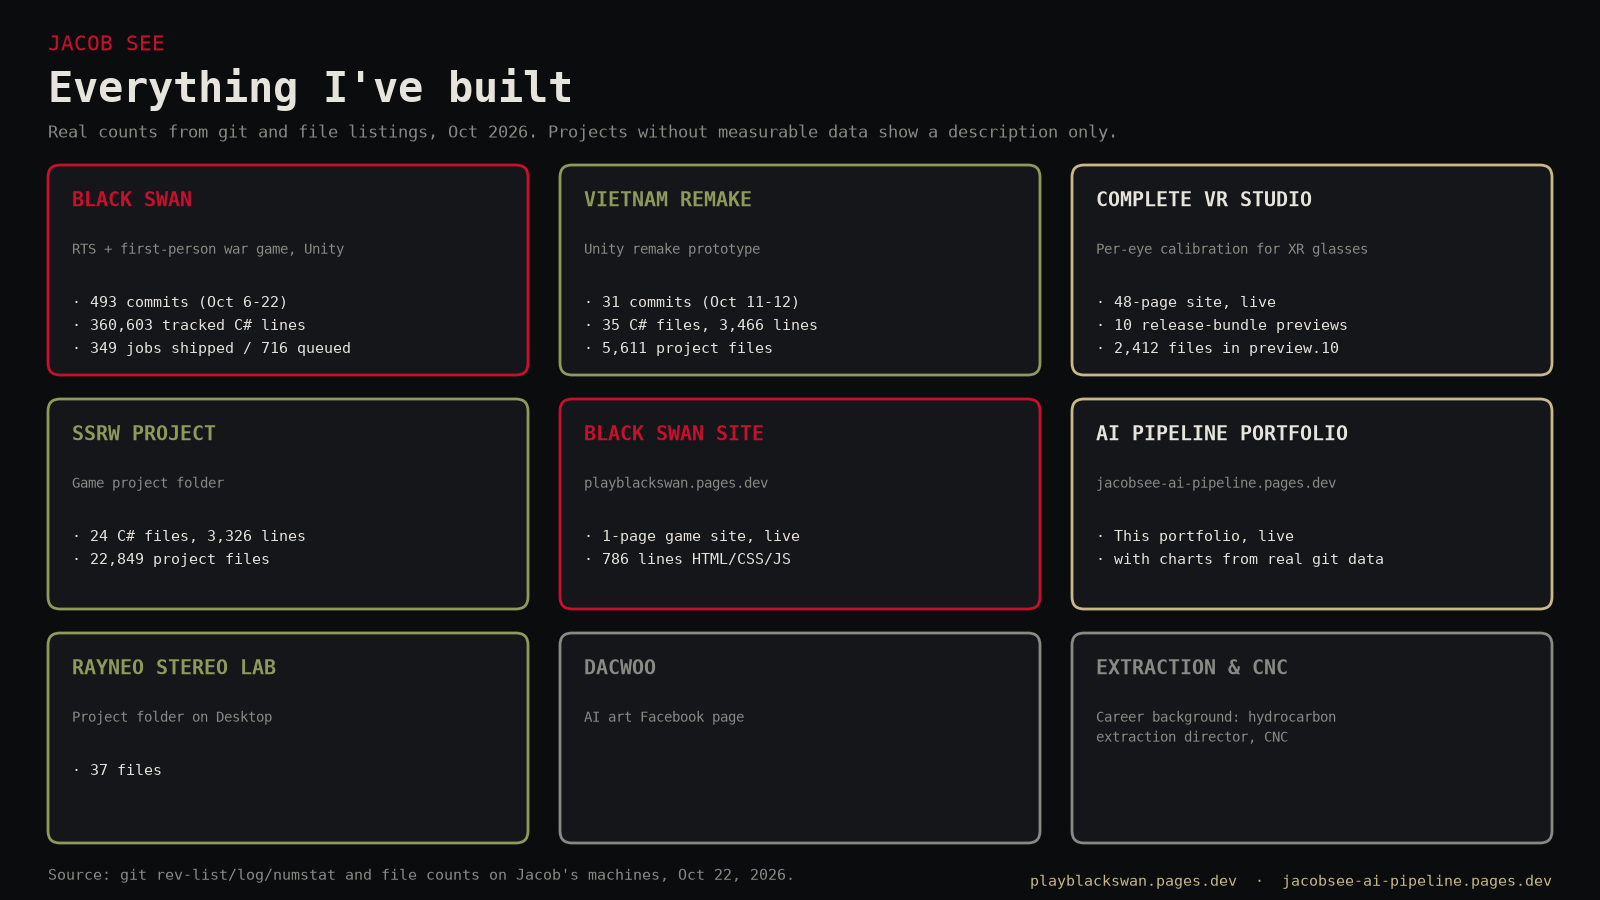1600x900 pixels.
Task: Select 'with charts from real git data'
Action: pos(1249,559)
